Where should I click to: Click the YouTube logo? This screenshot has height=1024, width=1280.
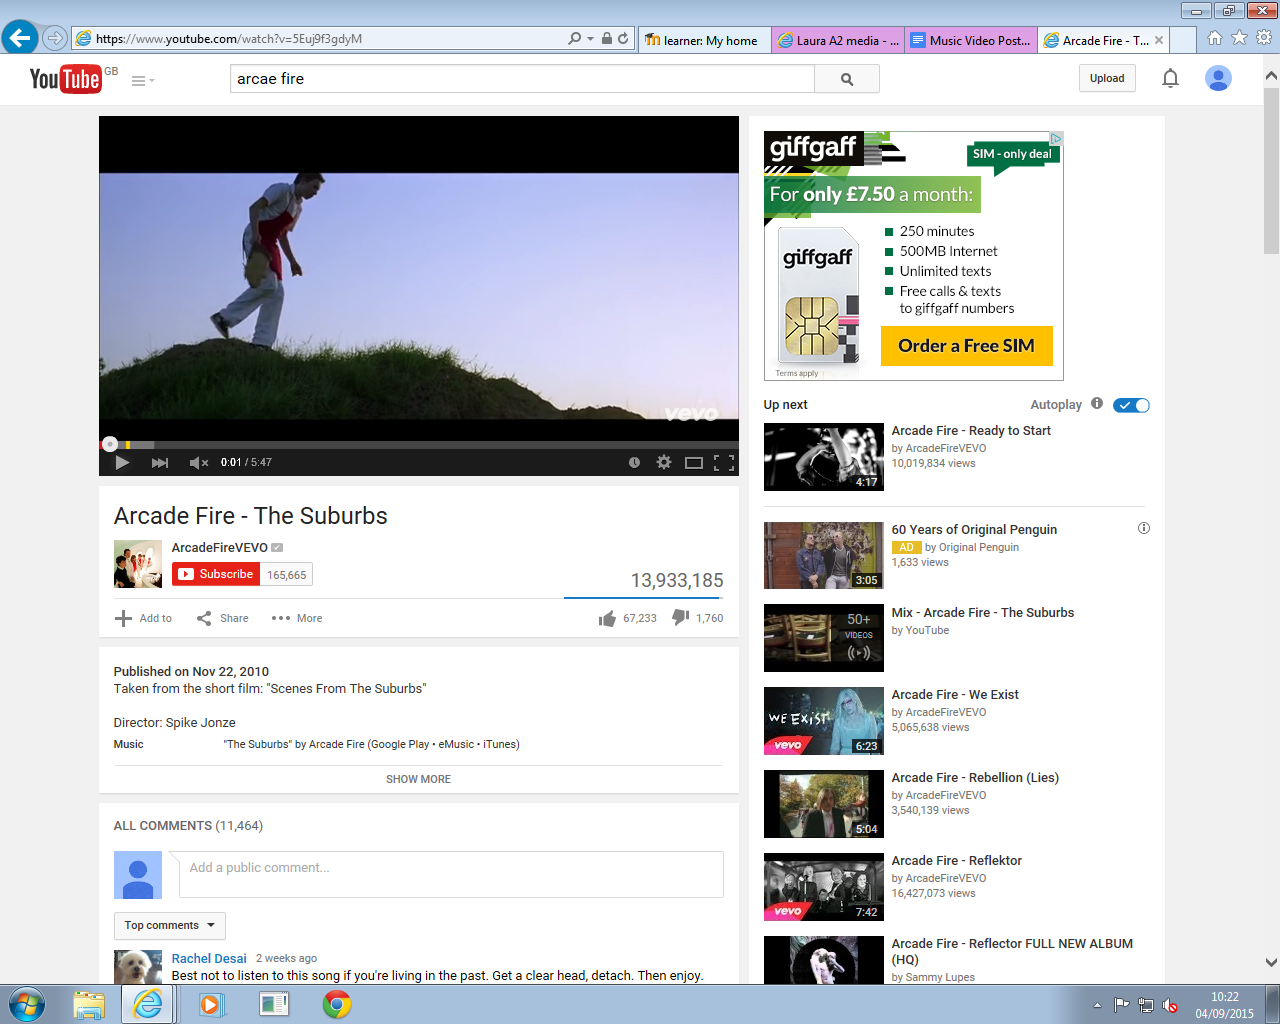coord(66,79)
